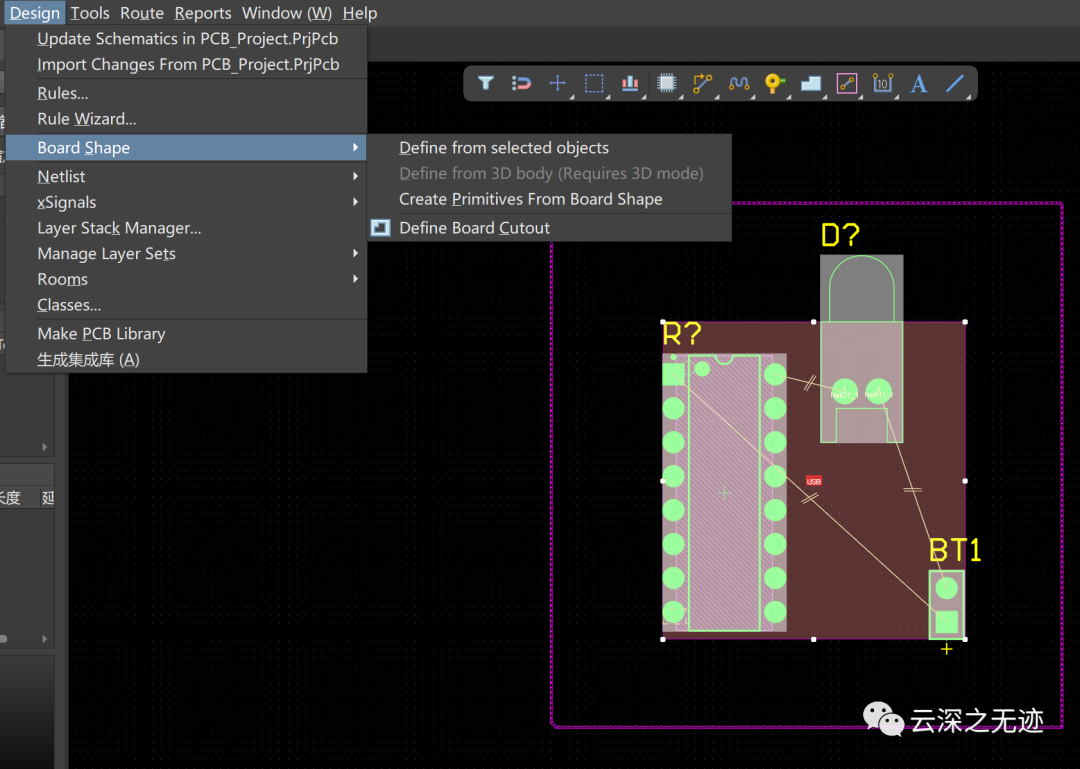Expand the Netlist submenu
Screen dimensions: 1080x769
pos(186,176)
